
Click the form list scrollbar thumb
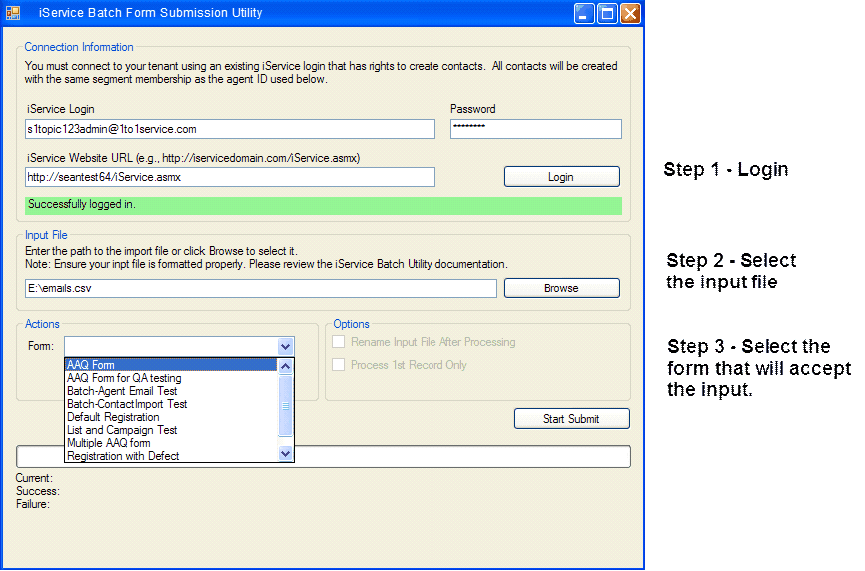(x=285, y=406)
